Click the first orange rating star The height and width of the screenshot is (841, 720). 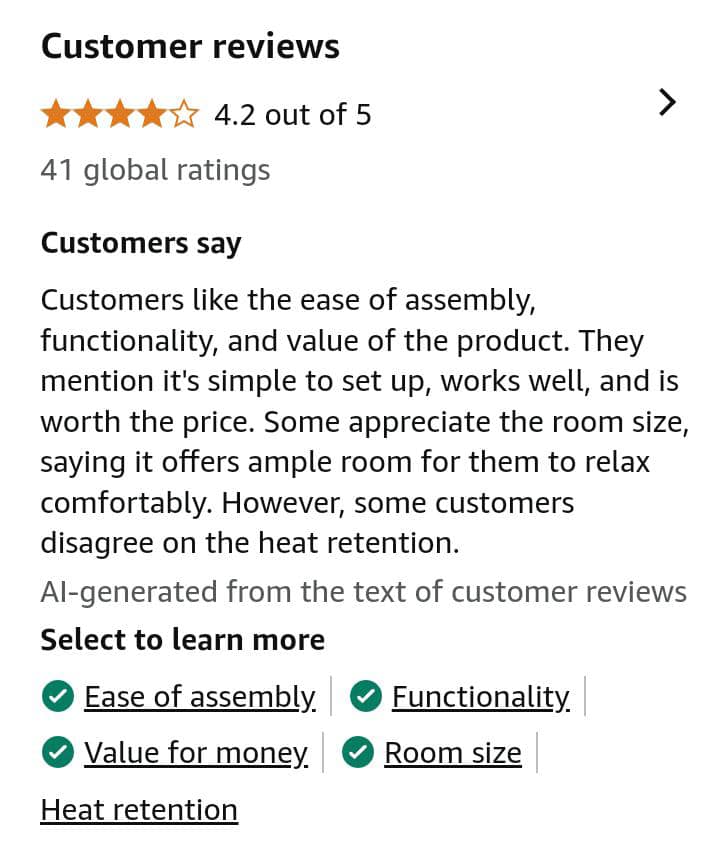[x=55, y=115]
